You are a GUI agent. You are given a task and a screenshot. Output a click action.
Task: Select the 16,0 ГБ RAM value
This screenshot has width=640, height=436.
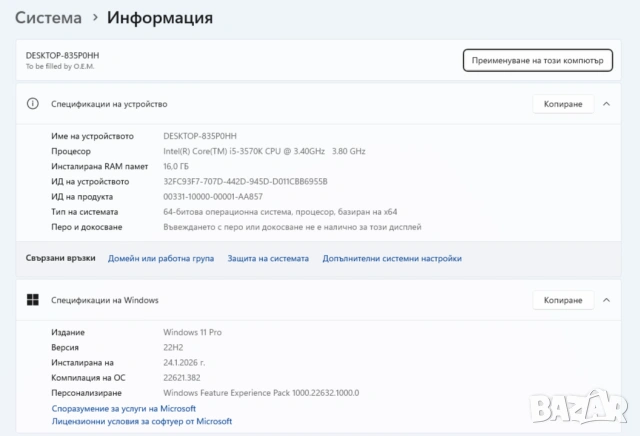point(176,166)
